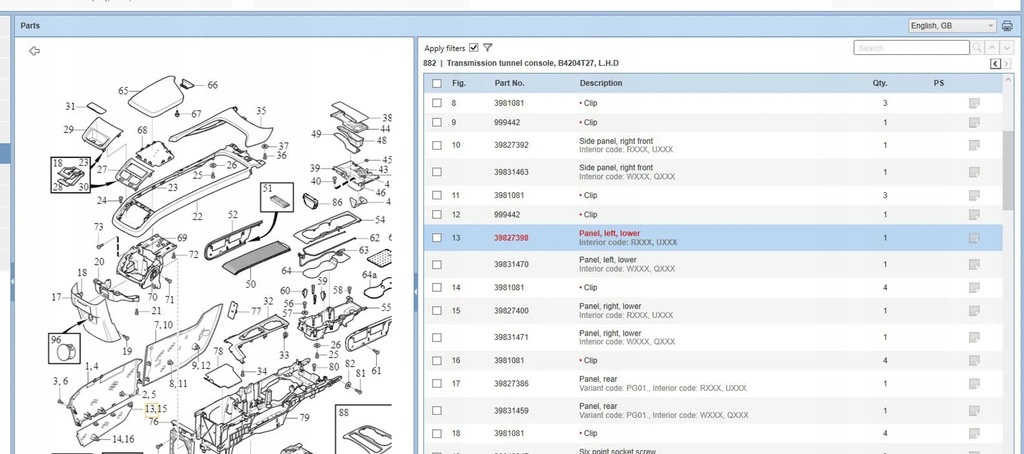
Task: Open note icon for Fig. 14 Clip row
Action: pos(974,287)
